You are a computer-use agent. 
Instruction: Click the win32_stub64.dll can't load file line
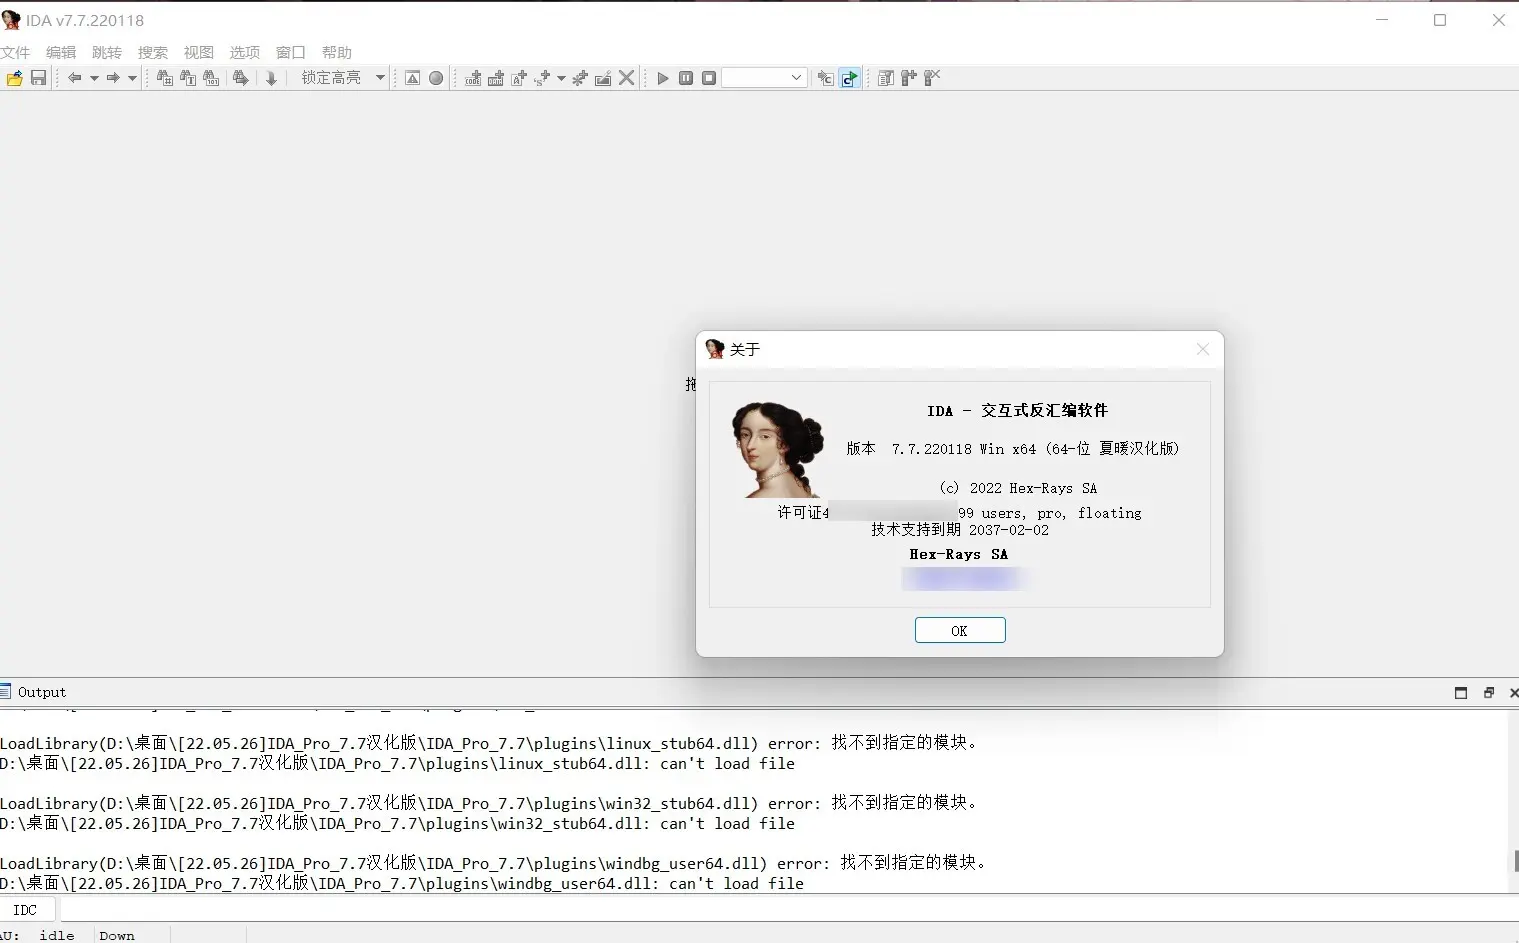[397, 823]
